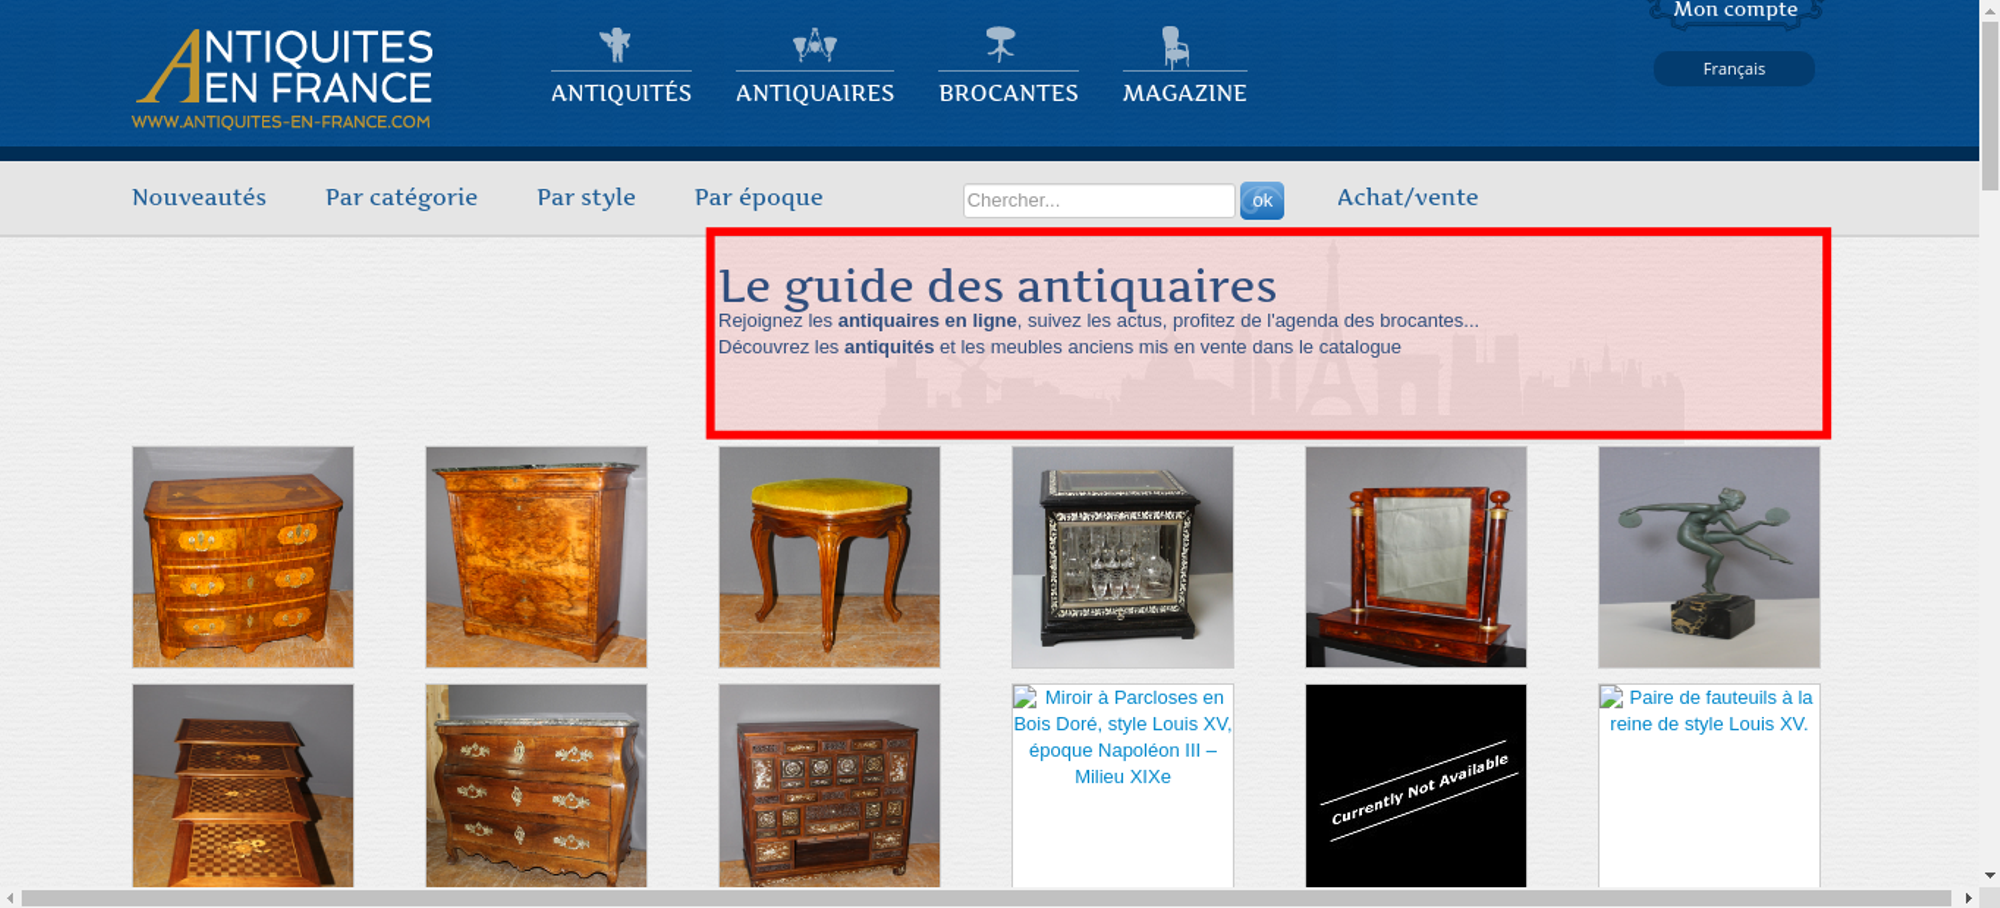This screenshot has width=2000, height=908.
Task: Click the right arrow of horizontal scrollbar
Action: (x=1968, y=898)
